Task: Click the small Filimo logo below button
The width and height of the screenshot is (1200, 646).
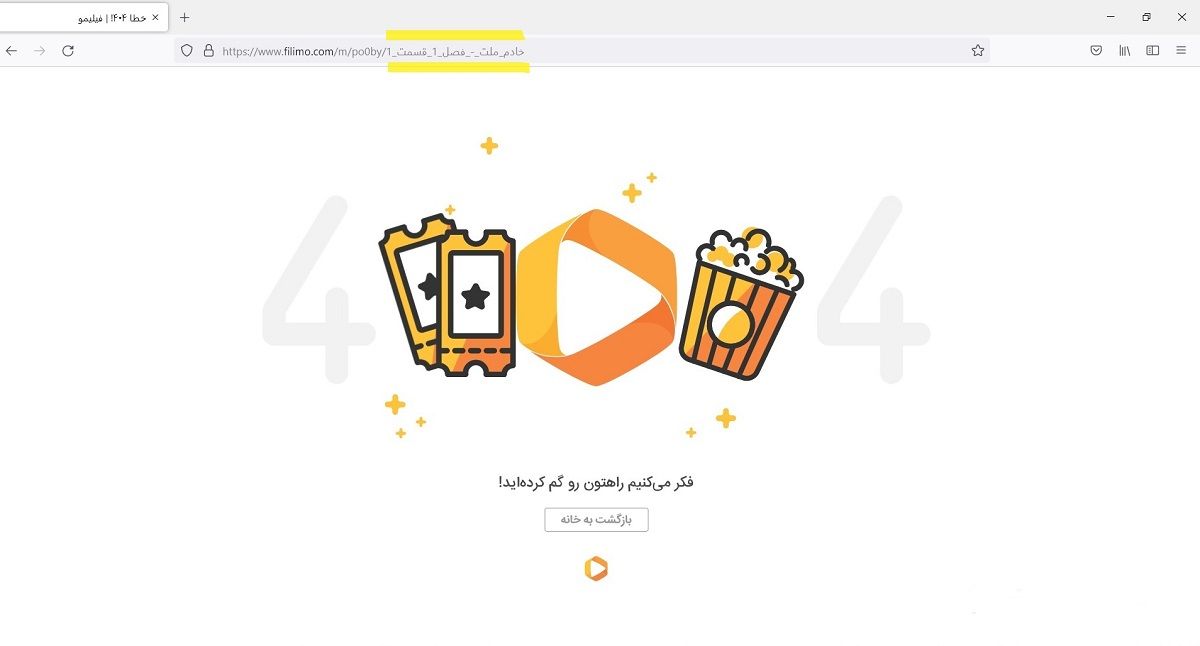Action: pos(596,569)
